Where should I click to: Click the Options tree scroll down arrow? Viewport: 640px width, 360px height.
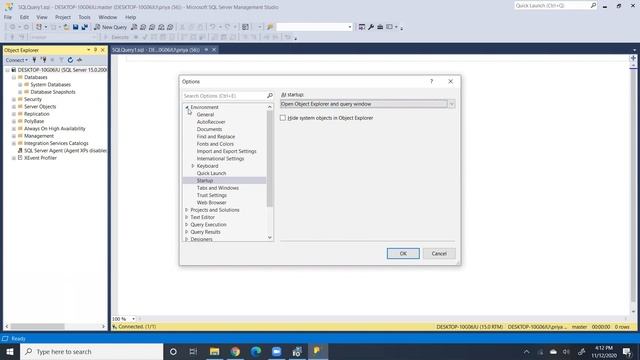tap(270, 238)
